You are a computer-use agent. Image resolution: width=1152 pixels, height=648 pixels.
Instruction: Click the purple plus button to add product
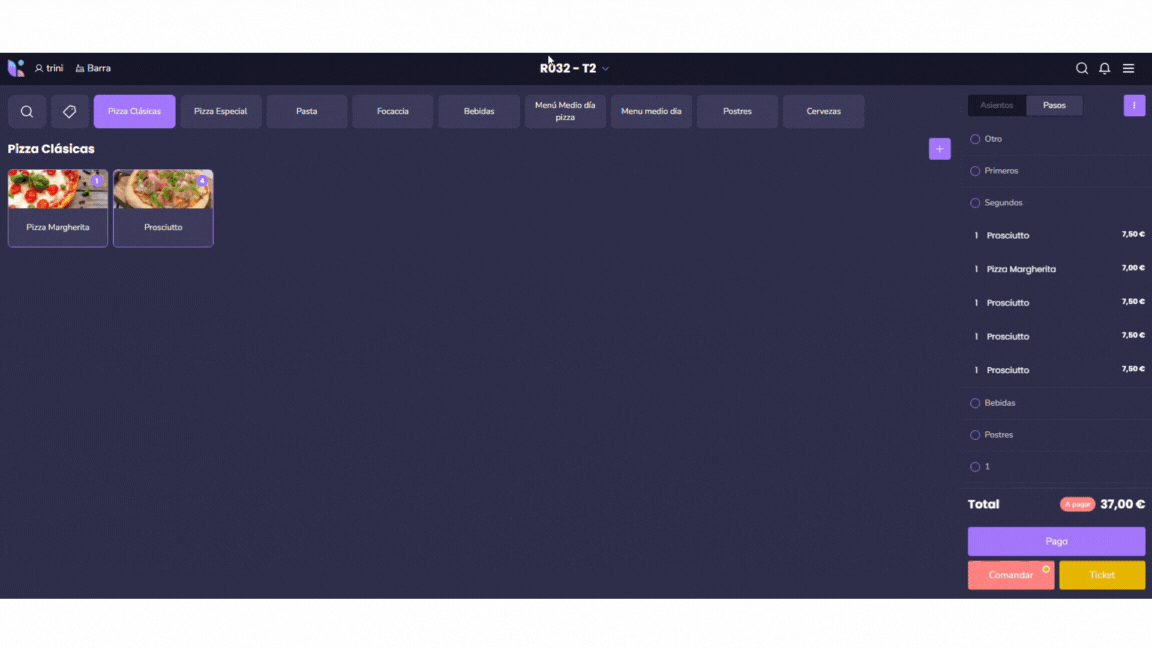coord(939,149)
